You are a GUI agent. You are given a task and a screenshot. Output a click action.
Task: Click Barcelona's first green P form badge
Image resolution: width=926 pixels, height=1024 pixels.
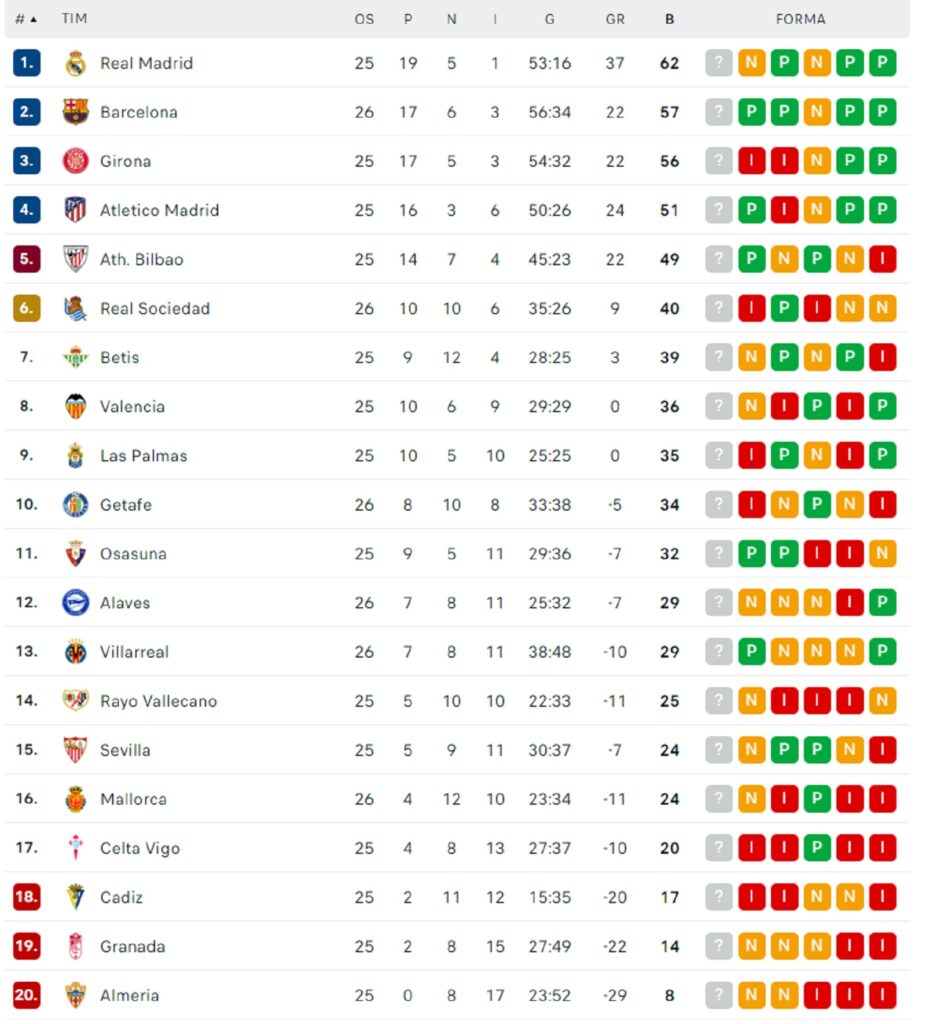[752, 112]
